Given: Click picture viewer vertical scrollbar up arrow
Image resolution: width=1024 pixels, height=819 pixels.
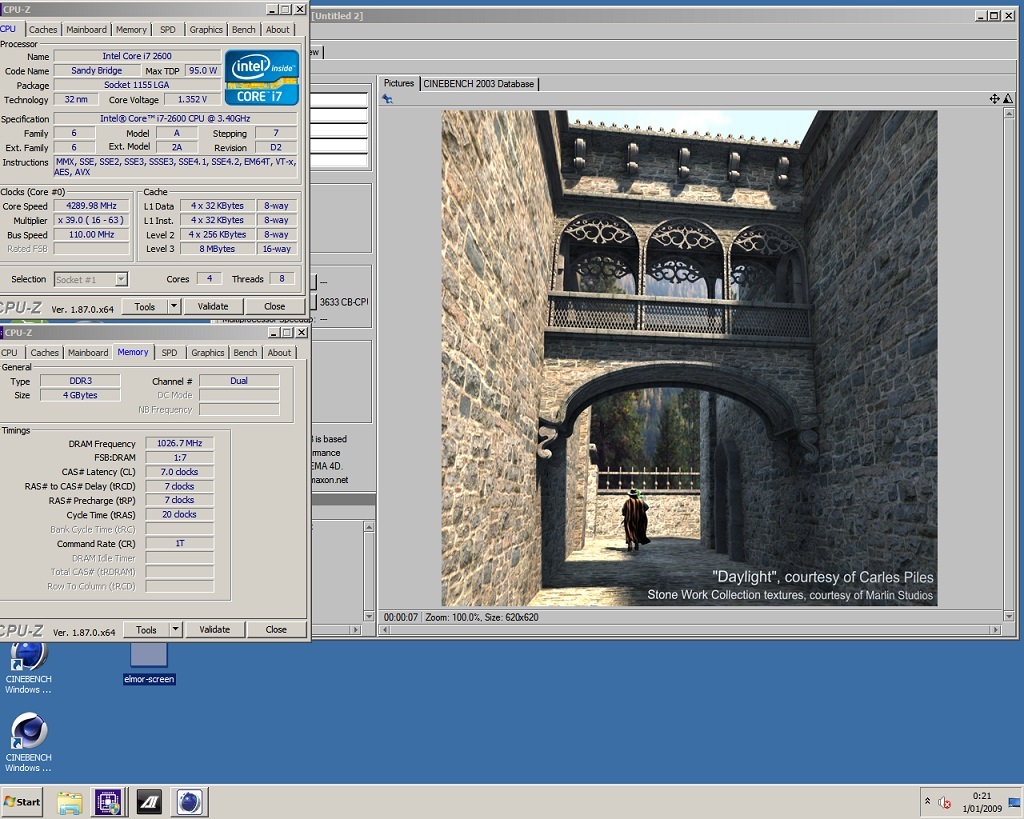Looking at the screenshot, I should click(x=1008, y=114).
